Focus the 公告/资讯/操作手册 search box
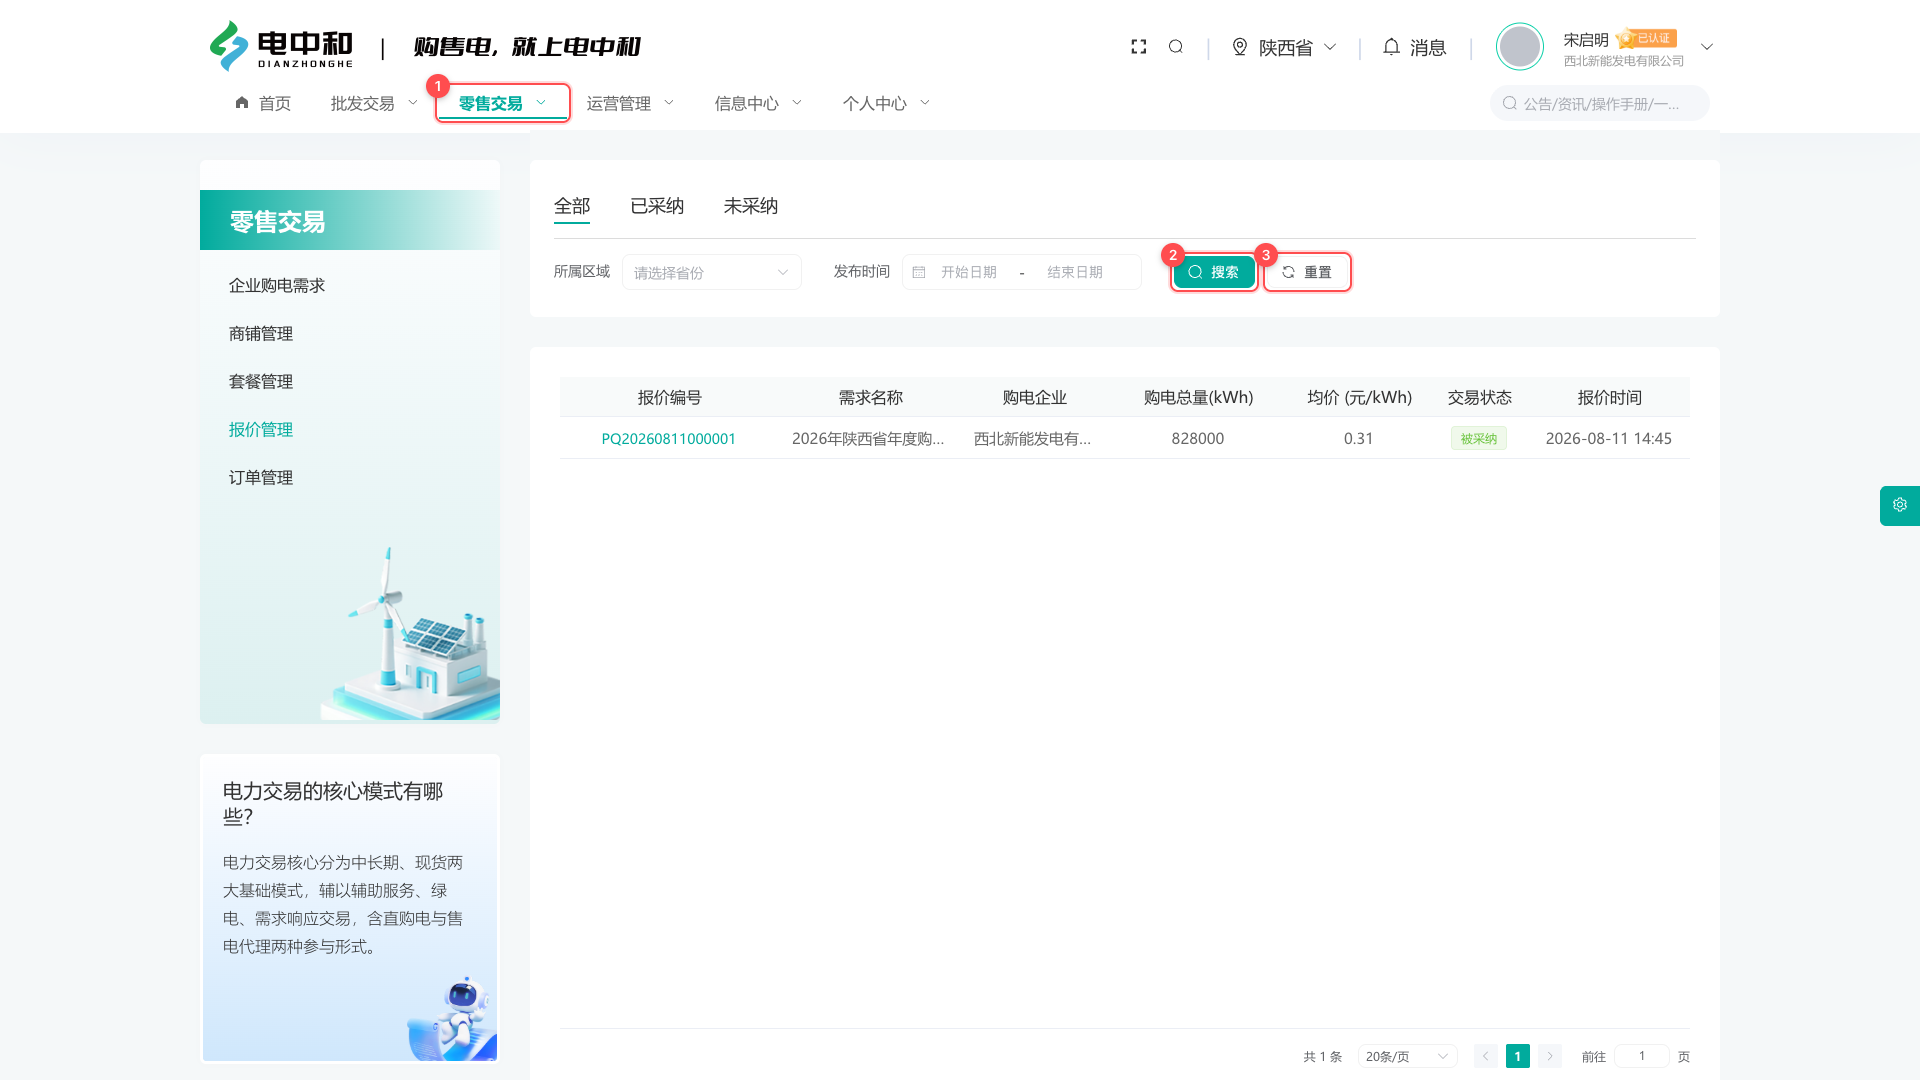The height and width of the screenshot is (1080, 1920). (x=1600, y=103)
